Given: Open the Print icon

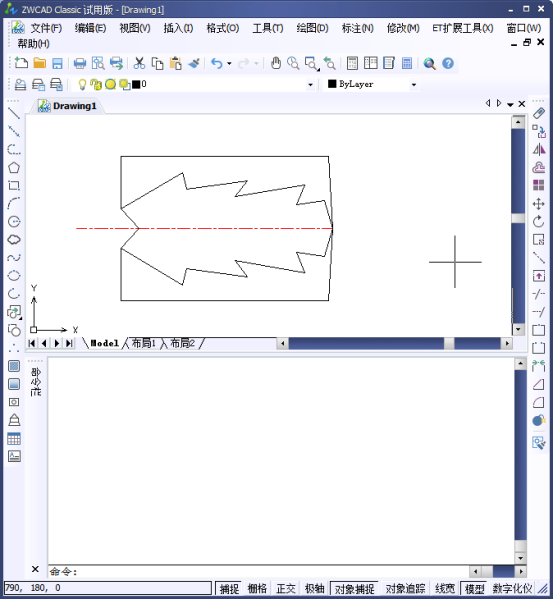Looking at the screenshot, I should [80, 63].
